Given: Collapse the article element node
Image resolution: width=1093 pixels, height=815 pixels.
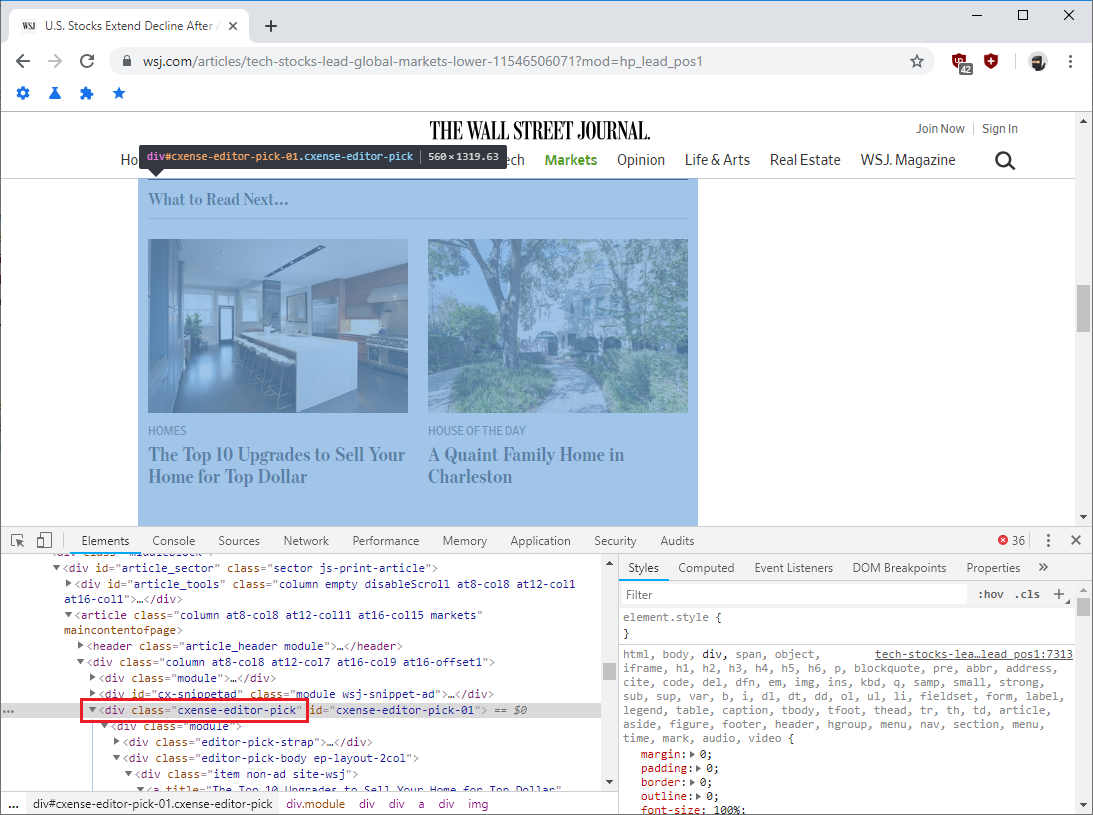Looking at the screenshot, I should (69, 615).
